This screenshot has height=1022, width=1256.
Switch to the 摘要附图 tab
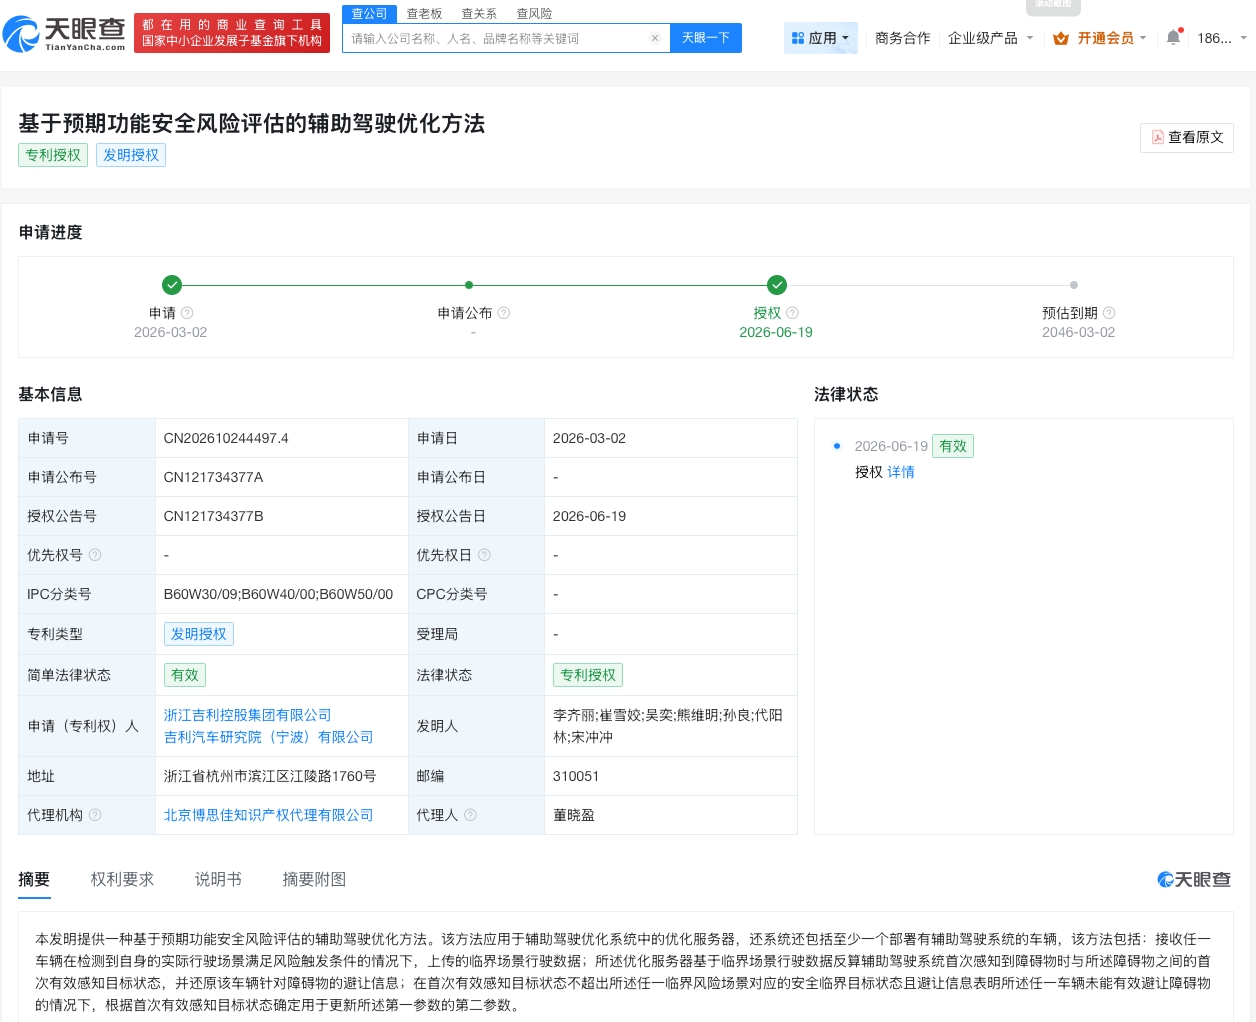click(314, 879)
